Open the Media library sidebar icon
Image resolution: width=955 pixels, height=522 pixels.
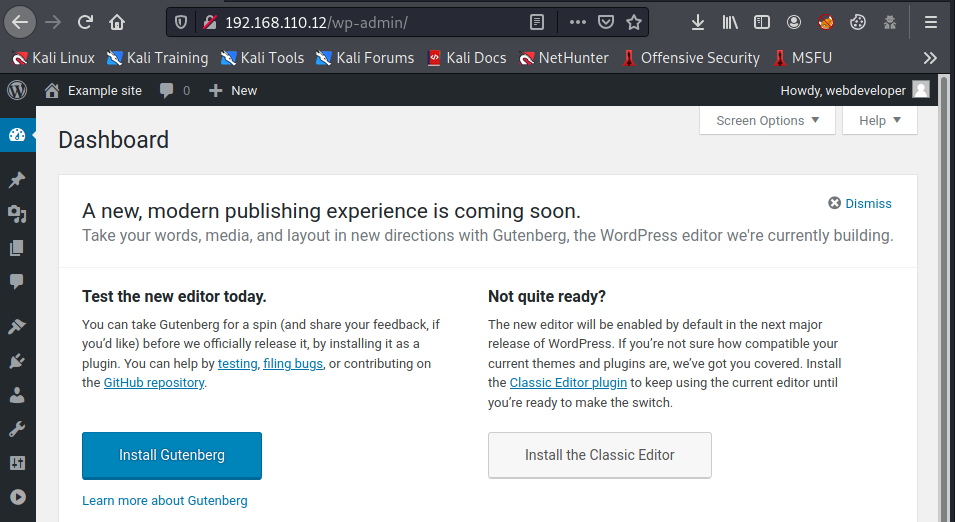tap(17, 214)
